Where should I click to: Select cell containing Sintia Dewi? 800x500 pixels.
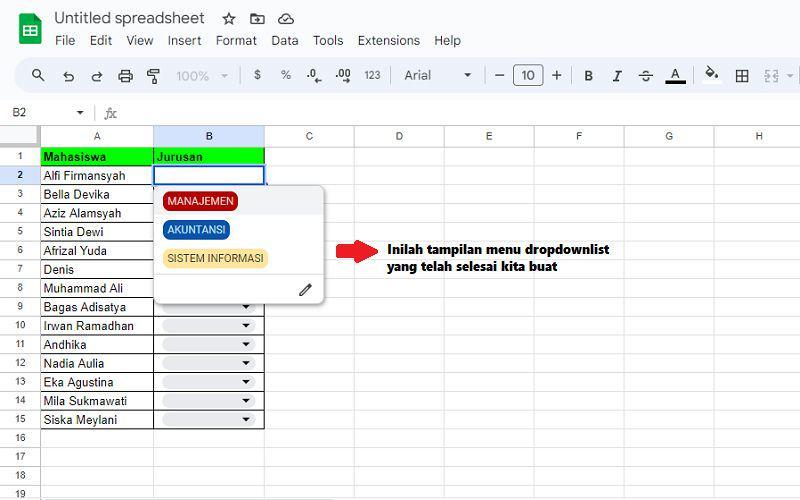tap(97, 232)
